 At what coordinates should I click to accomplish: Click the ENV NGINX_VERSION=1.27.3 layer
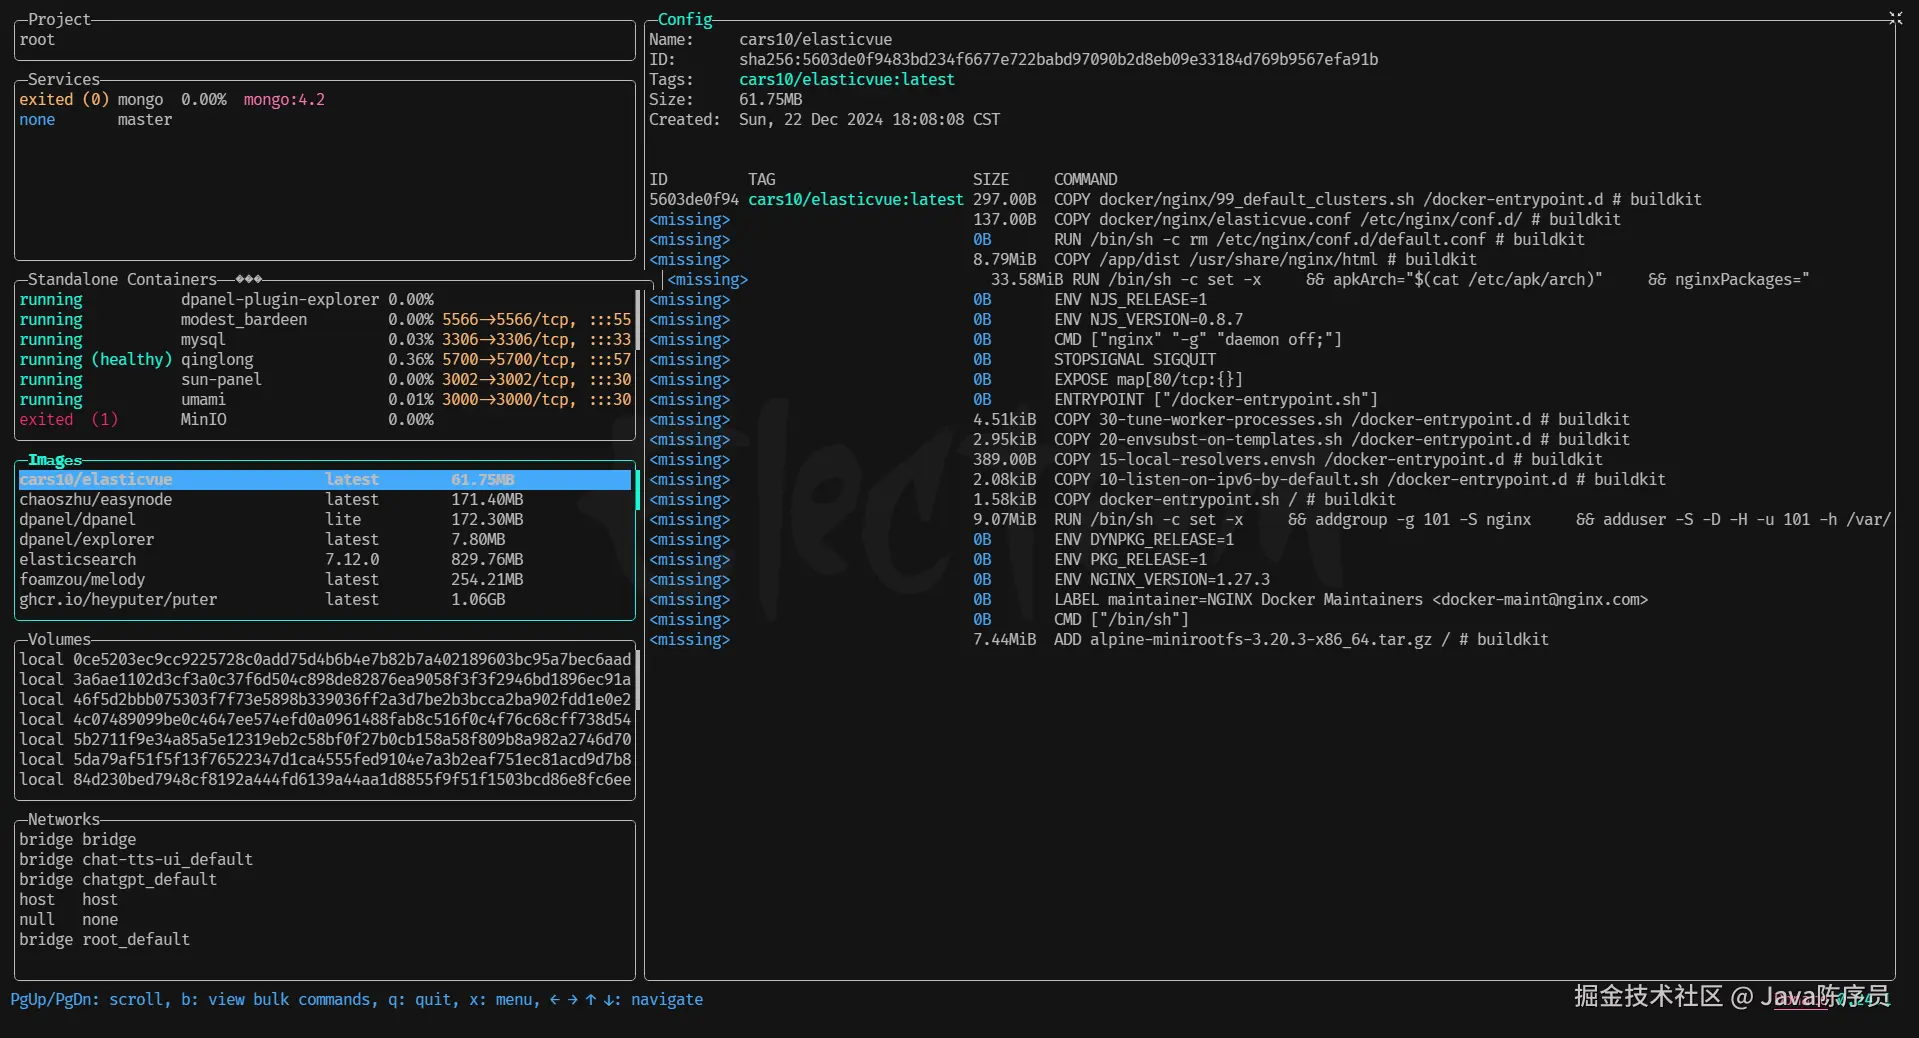tap(960, 579)
